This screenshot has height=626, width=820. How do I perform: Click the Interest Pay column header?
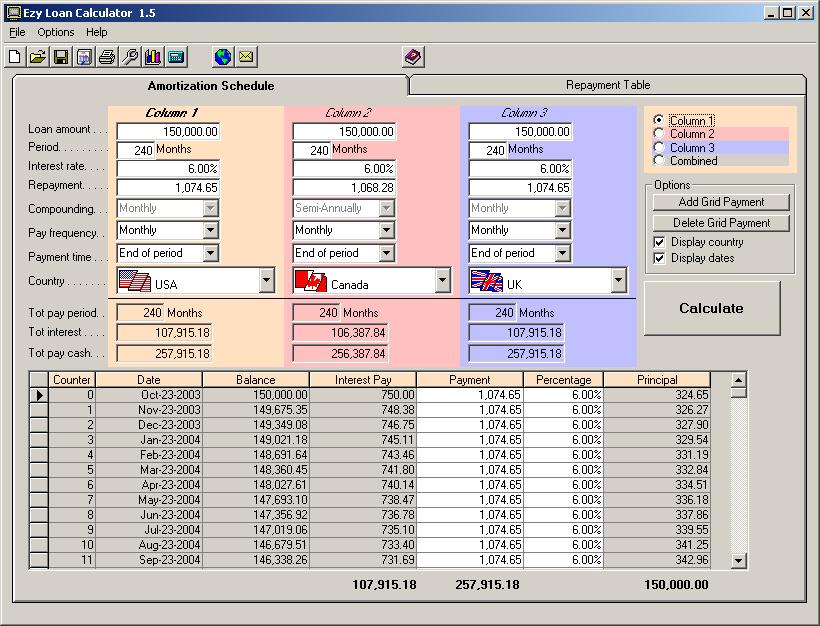click(x=363, y=380)
